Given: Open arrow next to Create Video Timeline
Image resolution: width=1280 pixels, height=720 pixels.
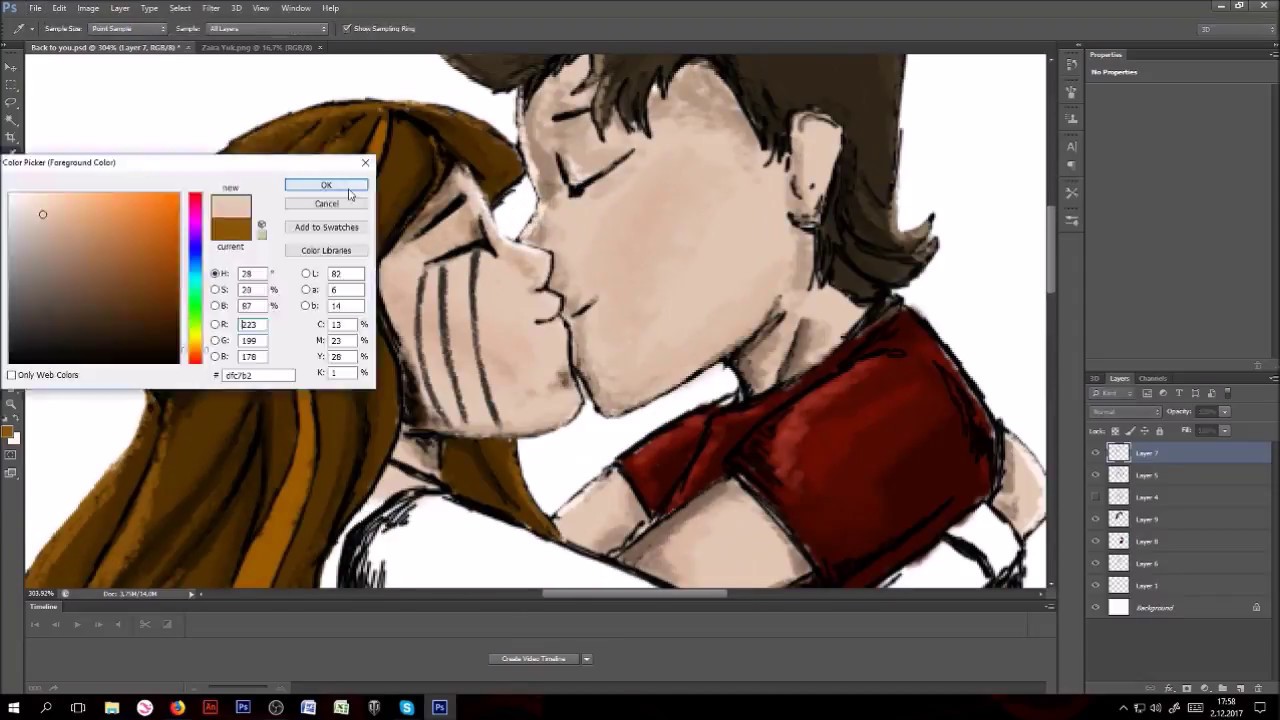Looking at the screenshot, I should (587, 659).
